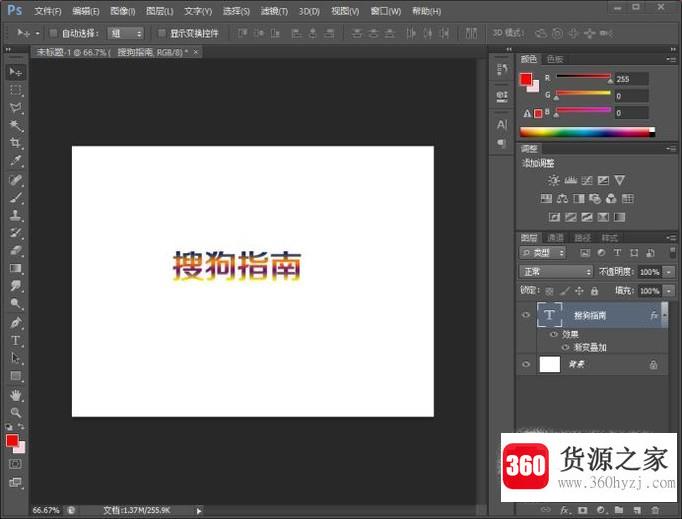682x519 pixels.
Task: Open the 窗口(W) menu
Action: pos(385,11)
